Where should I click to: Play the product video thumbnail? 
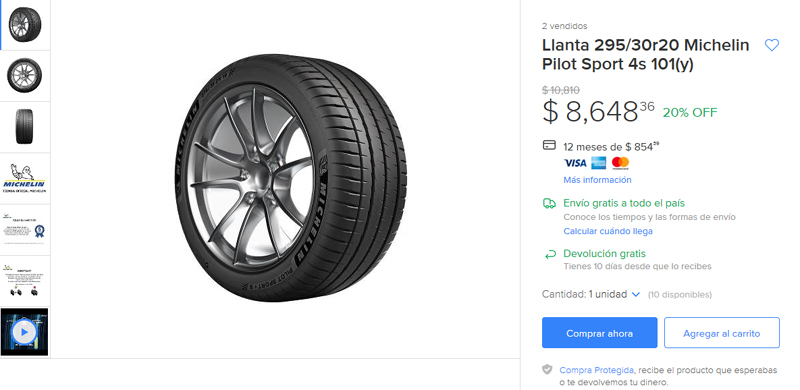pos(24,332)
